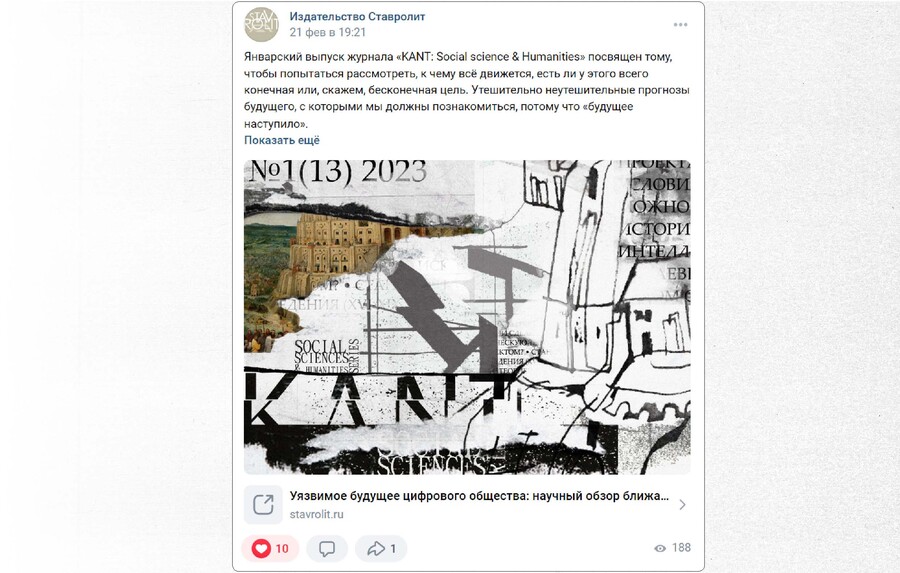900x573 pixels.
Task: Click the share count number 1
Action: tap(393, 549)
